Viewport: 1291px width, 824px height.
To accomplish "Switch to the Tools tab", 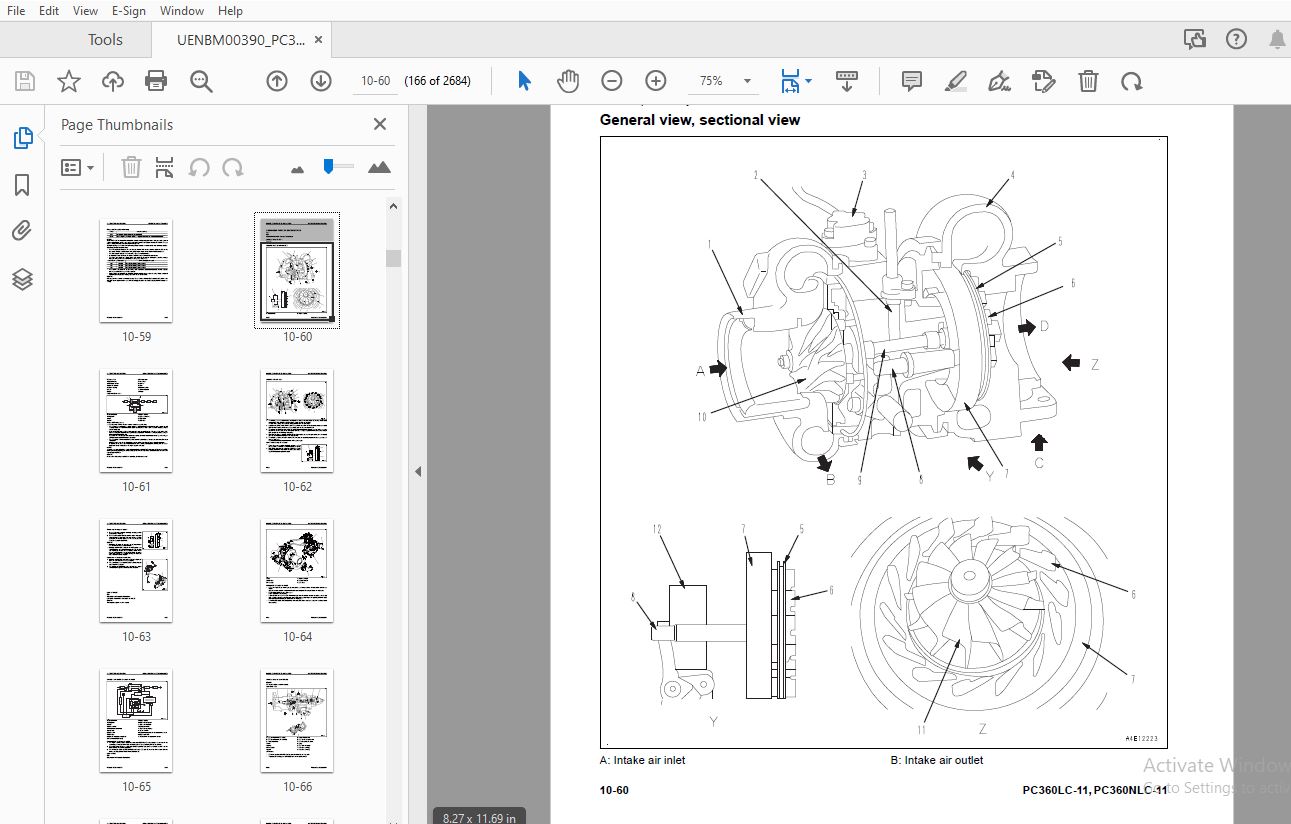I will pyautogui.click(x=105, y=40).
